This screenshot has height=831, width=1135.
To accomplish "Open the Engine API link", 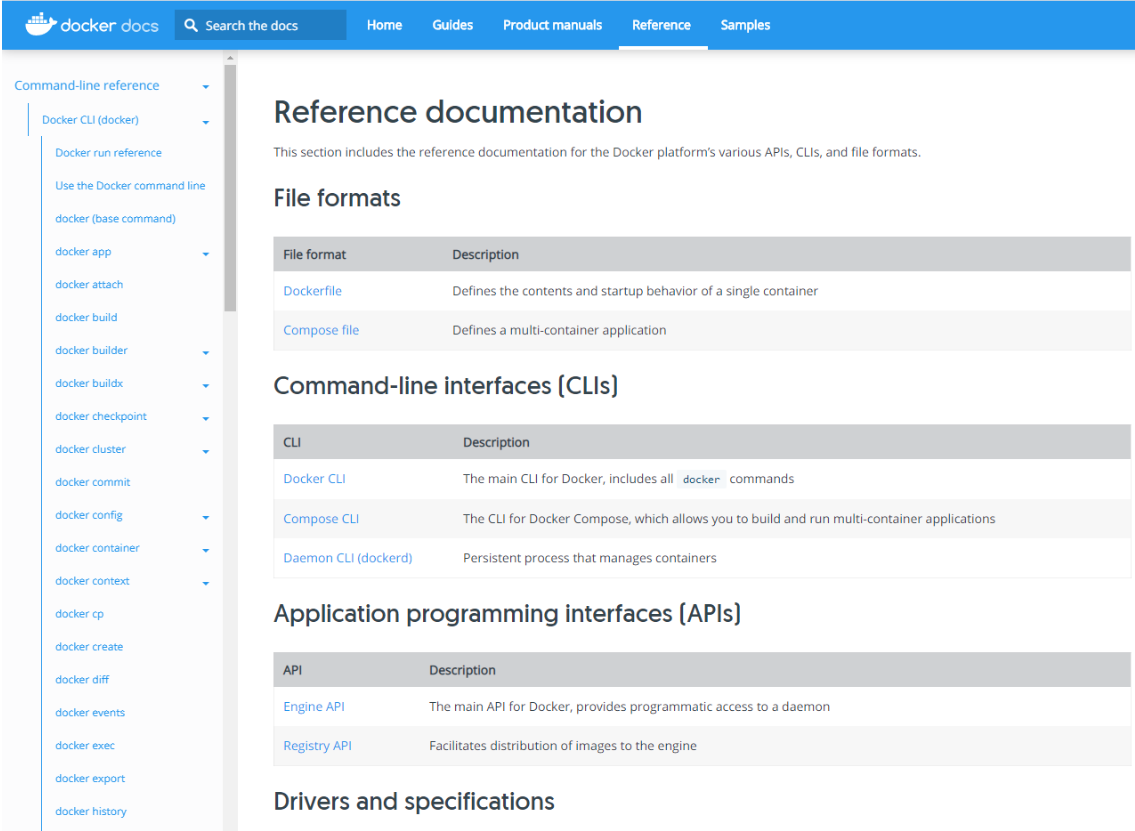I will (313, 706).
